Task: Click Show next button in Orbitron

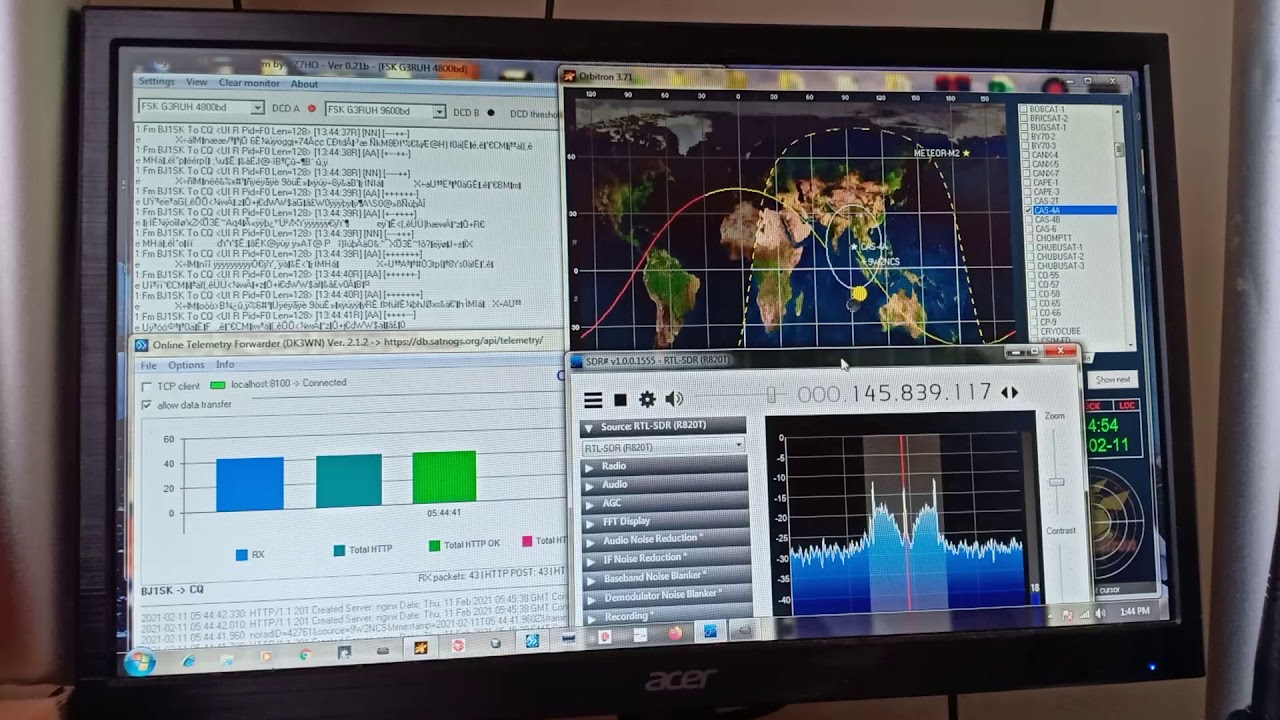Action: pos(1113,379)
